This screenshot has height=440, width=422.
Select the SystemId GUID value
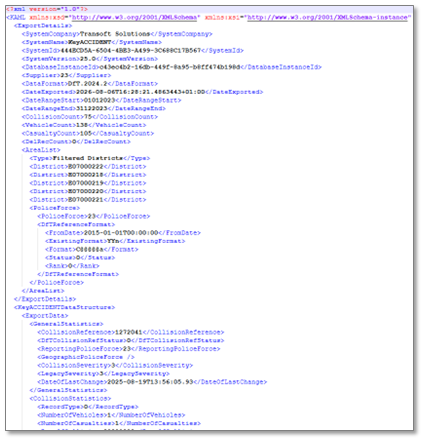131,51
